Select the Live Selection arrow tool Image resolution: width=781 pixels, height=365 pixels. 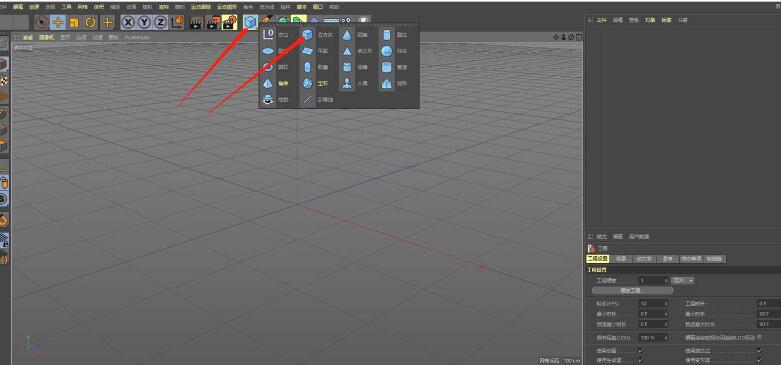click(x=42, y=22)
